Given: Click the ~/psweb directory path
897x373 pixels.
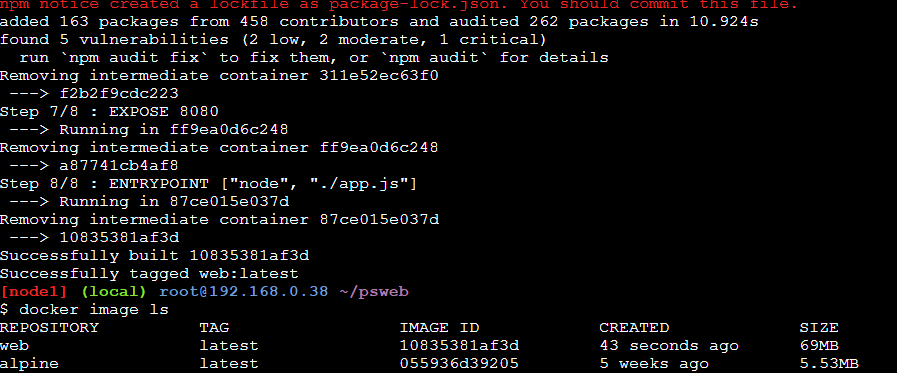Looking at the screenshot, I should point(374,292).
